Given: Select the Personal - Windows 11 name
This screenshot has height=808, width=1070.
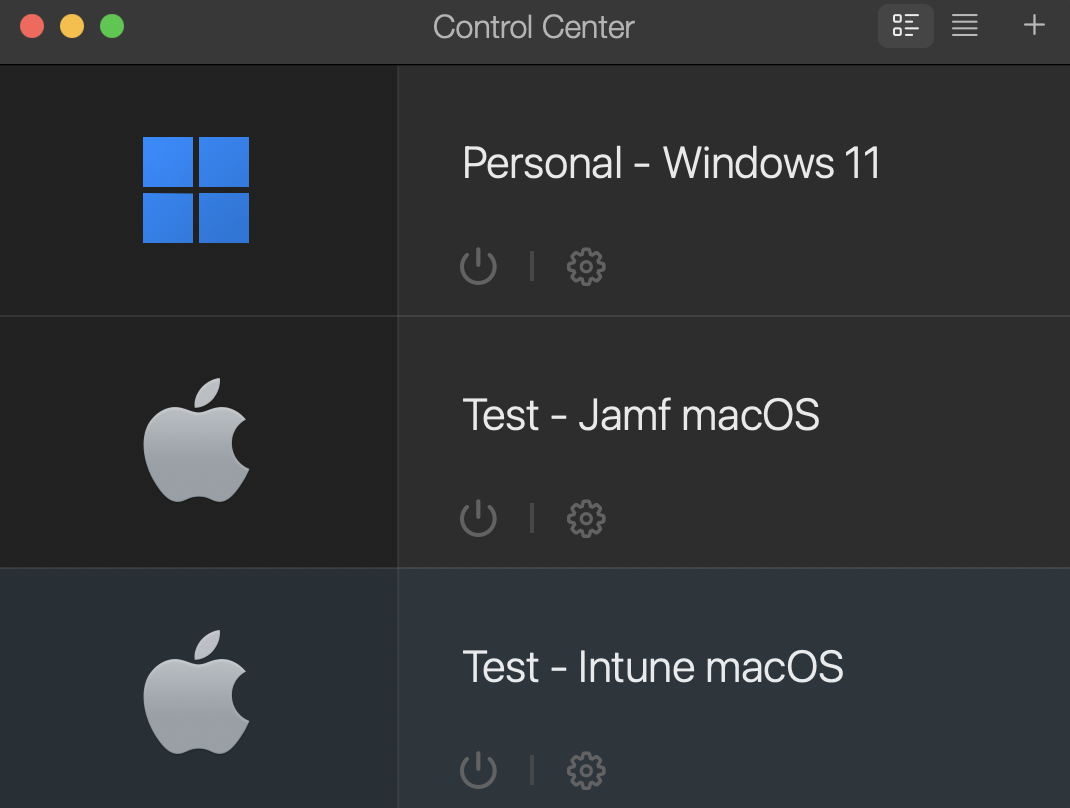Looking at the screenshot, I should coord(671,163).
